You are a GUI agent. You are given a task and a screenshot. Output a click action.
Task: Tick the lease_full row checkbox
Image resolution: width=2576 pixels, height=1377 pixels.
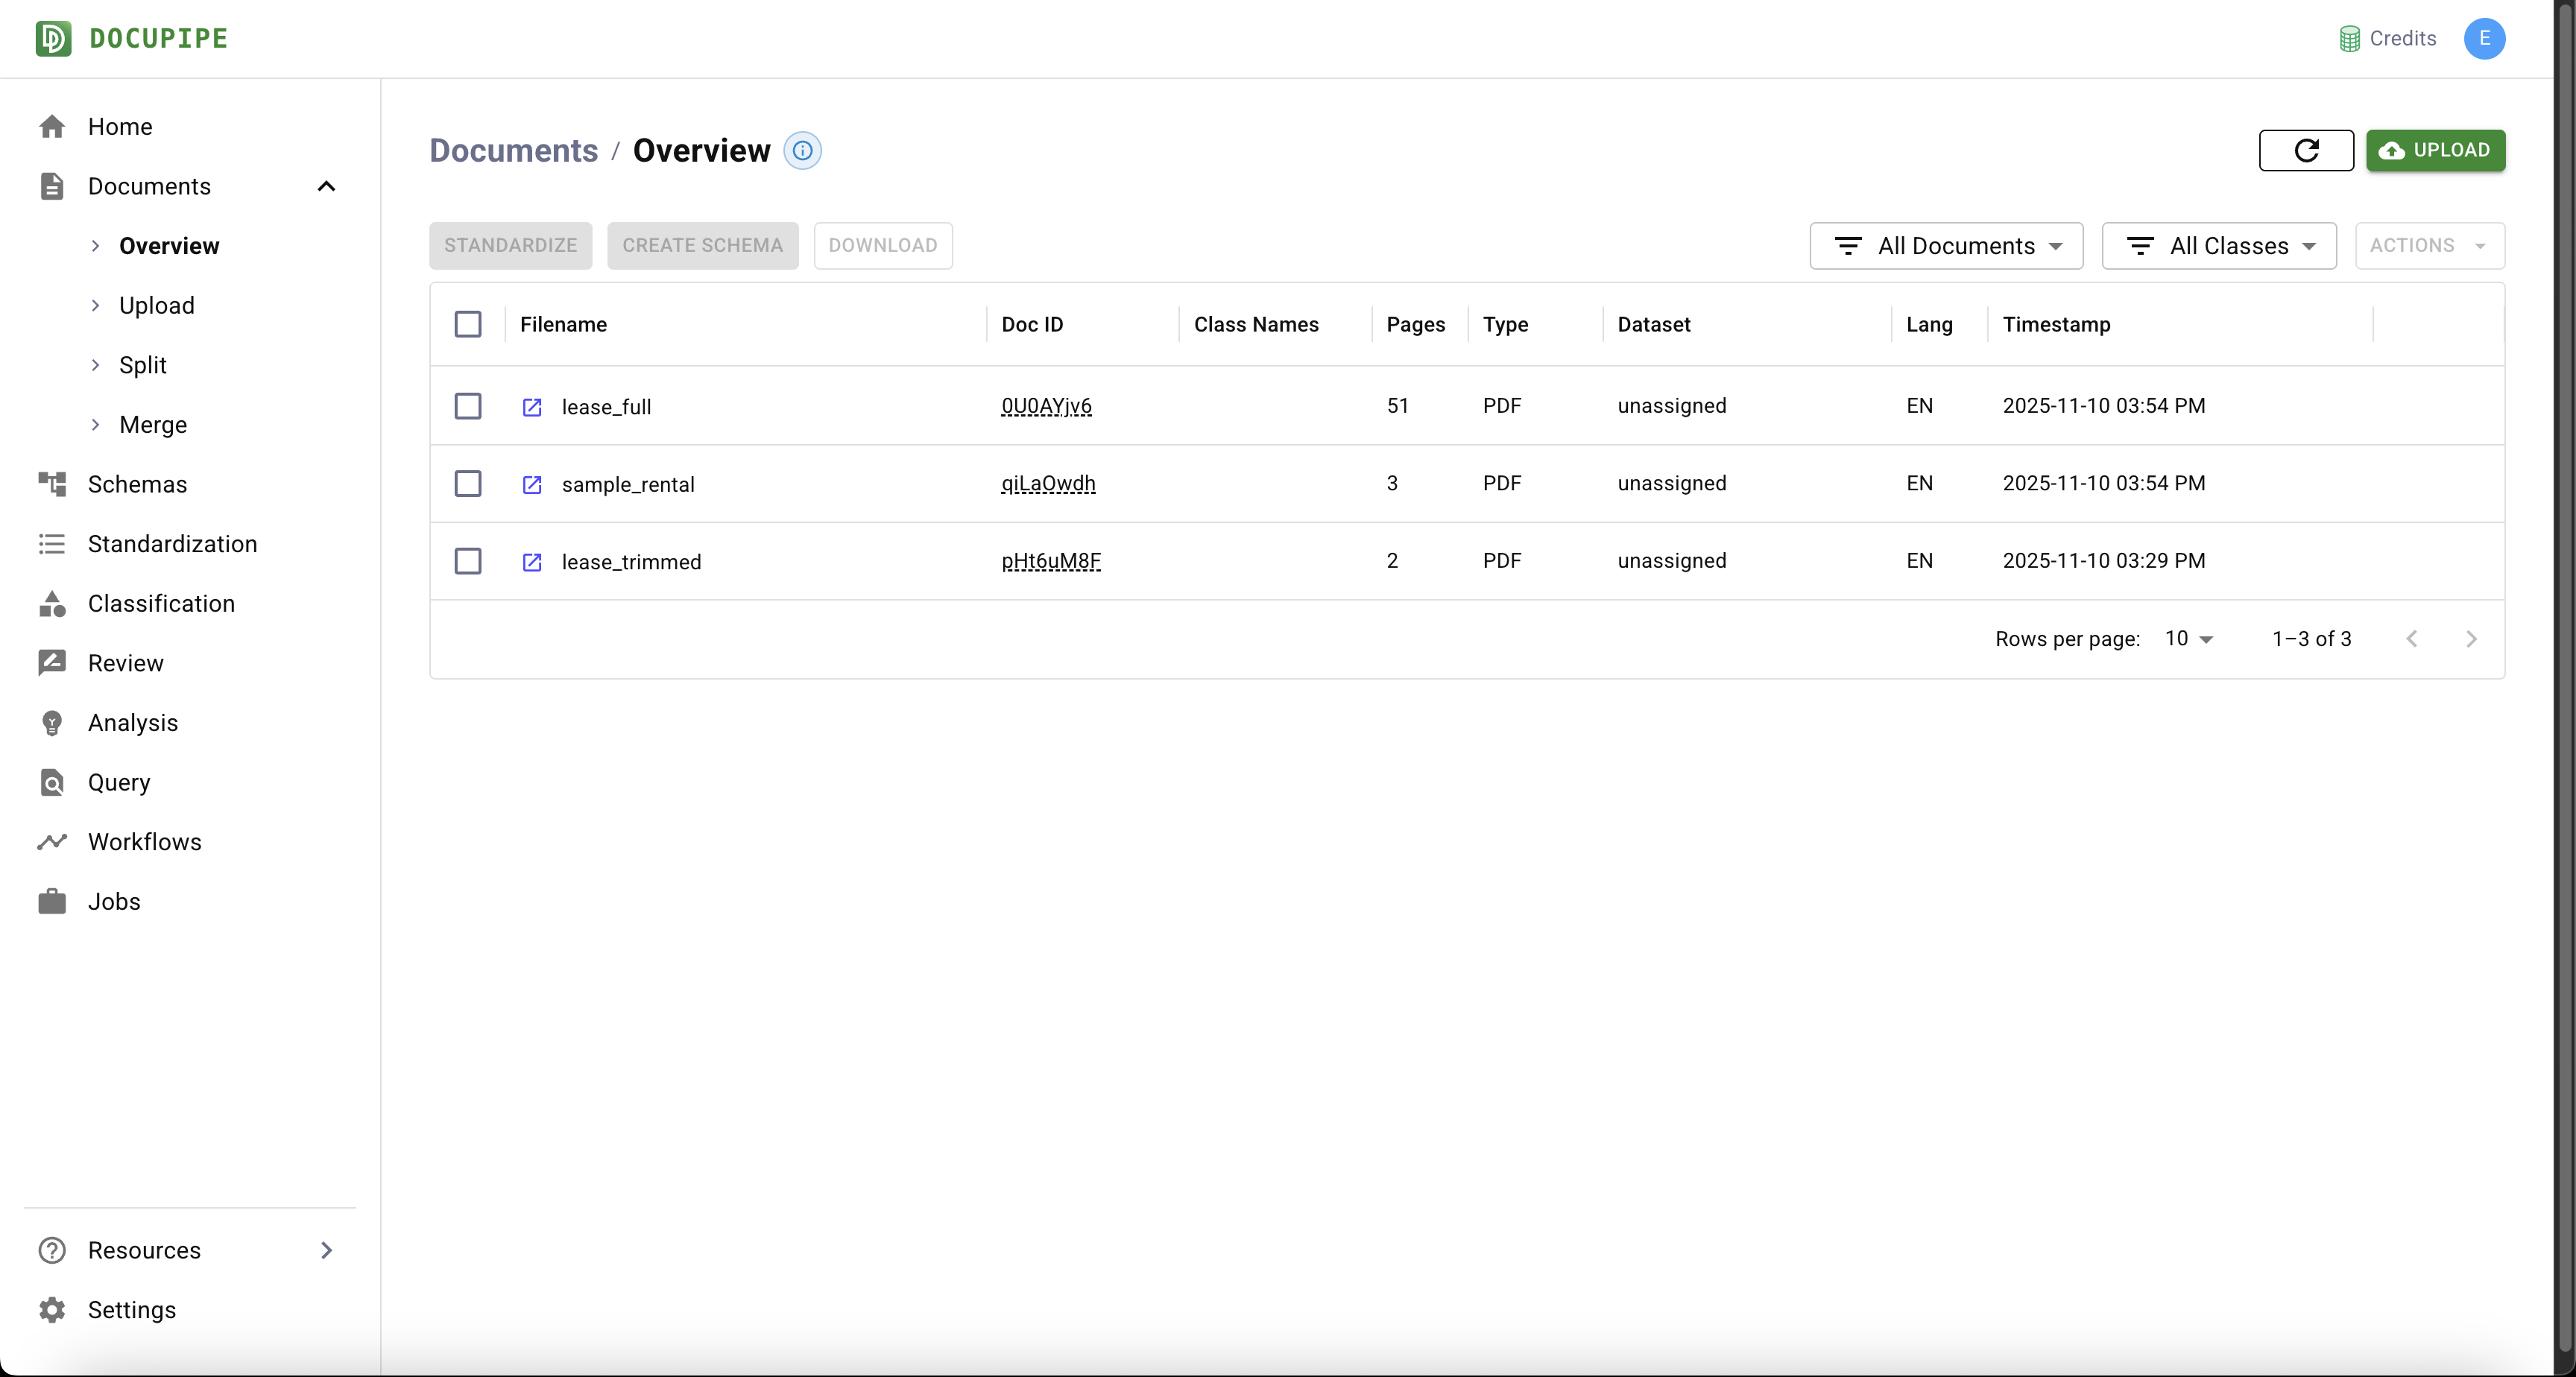(x=468, y=406)
